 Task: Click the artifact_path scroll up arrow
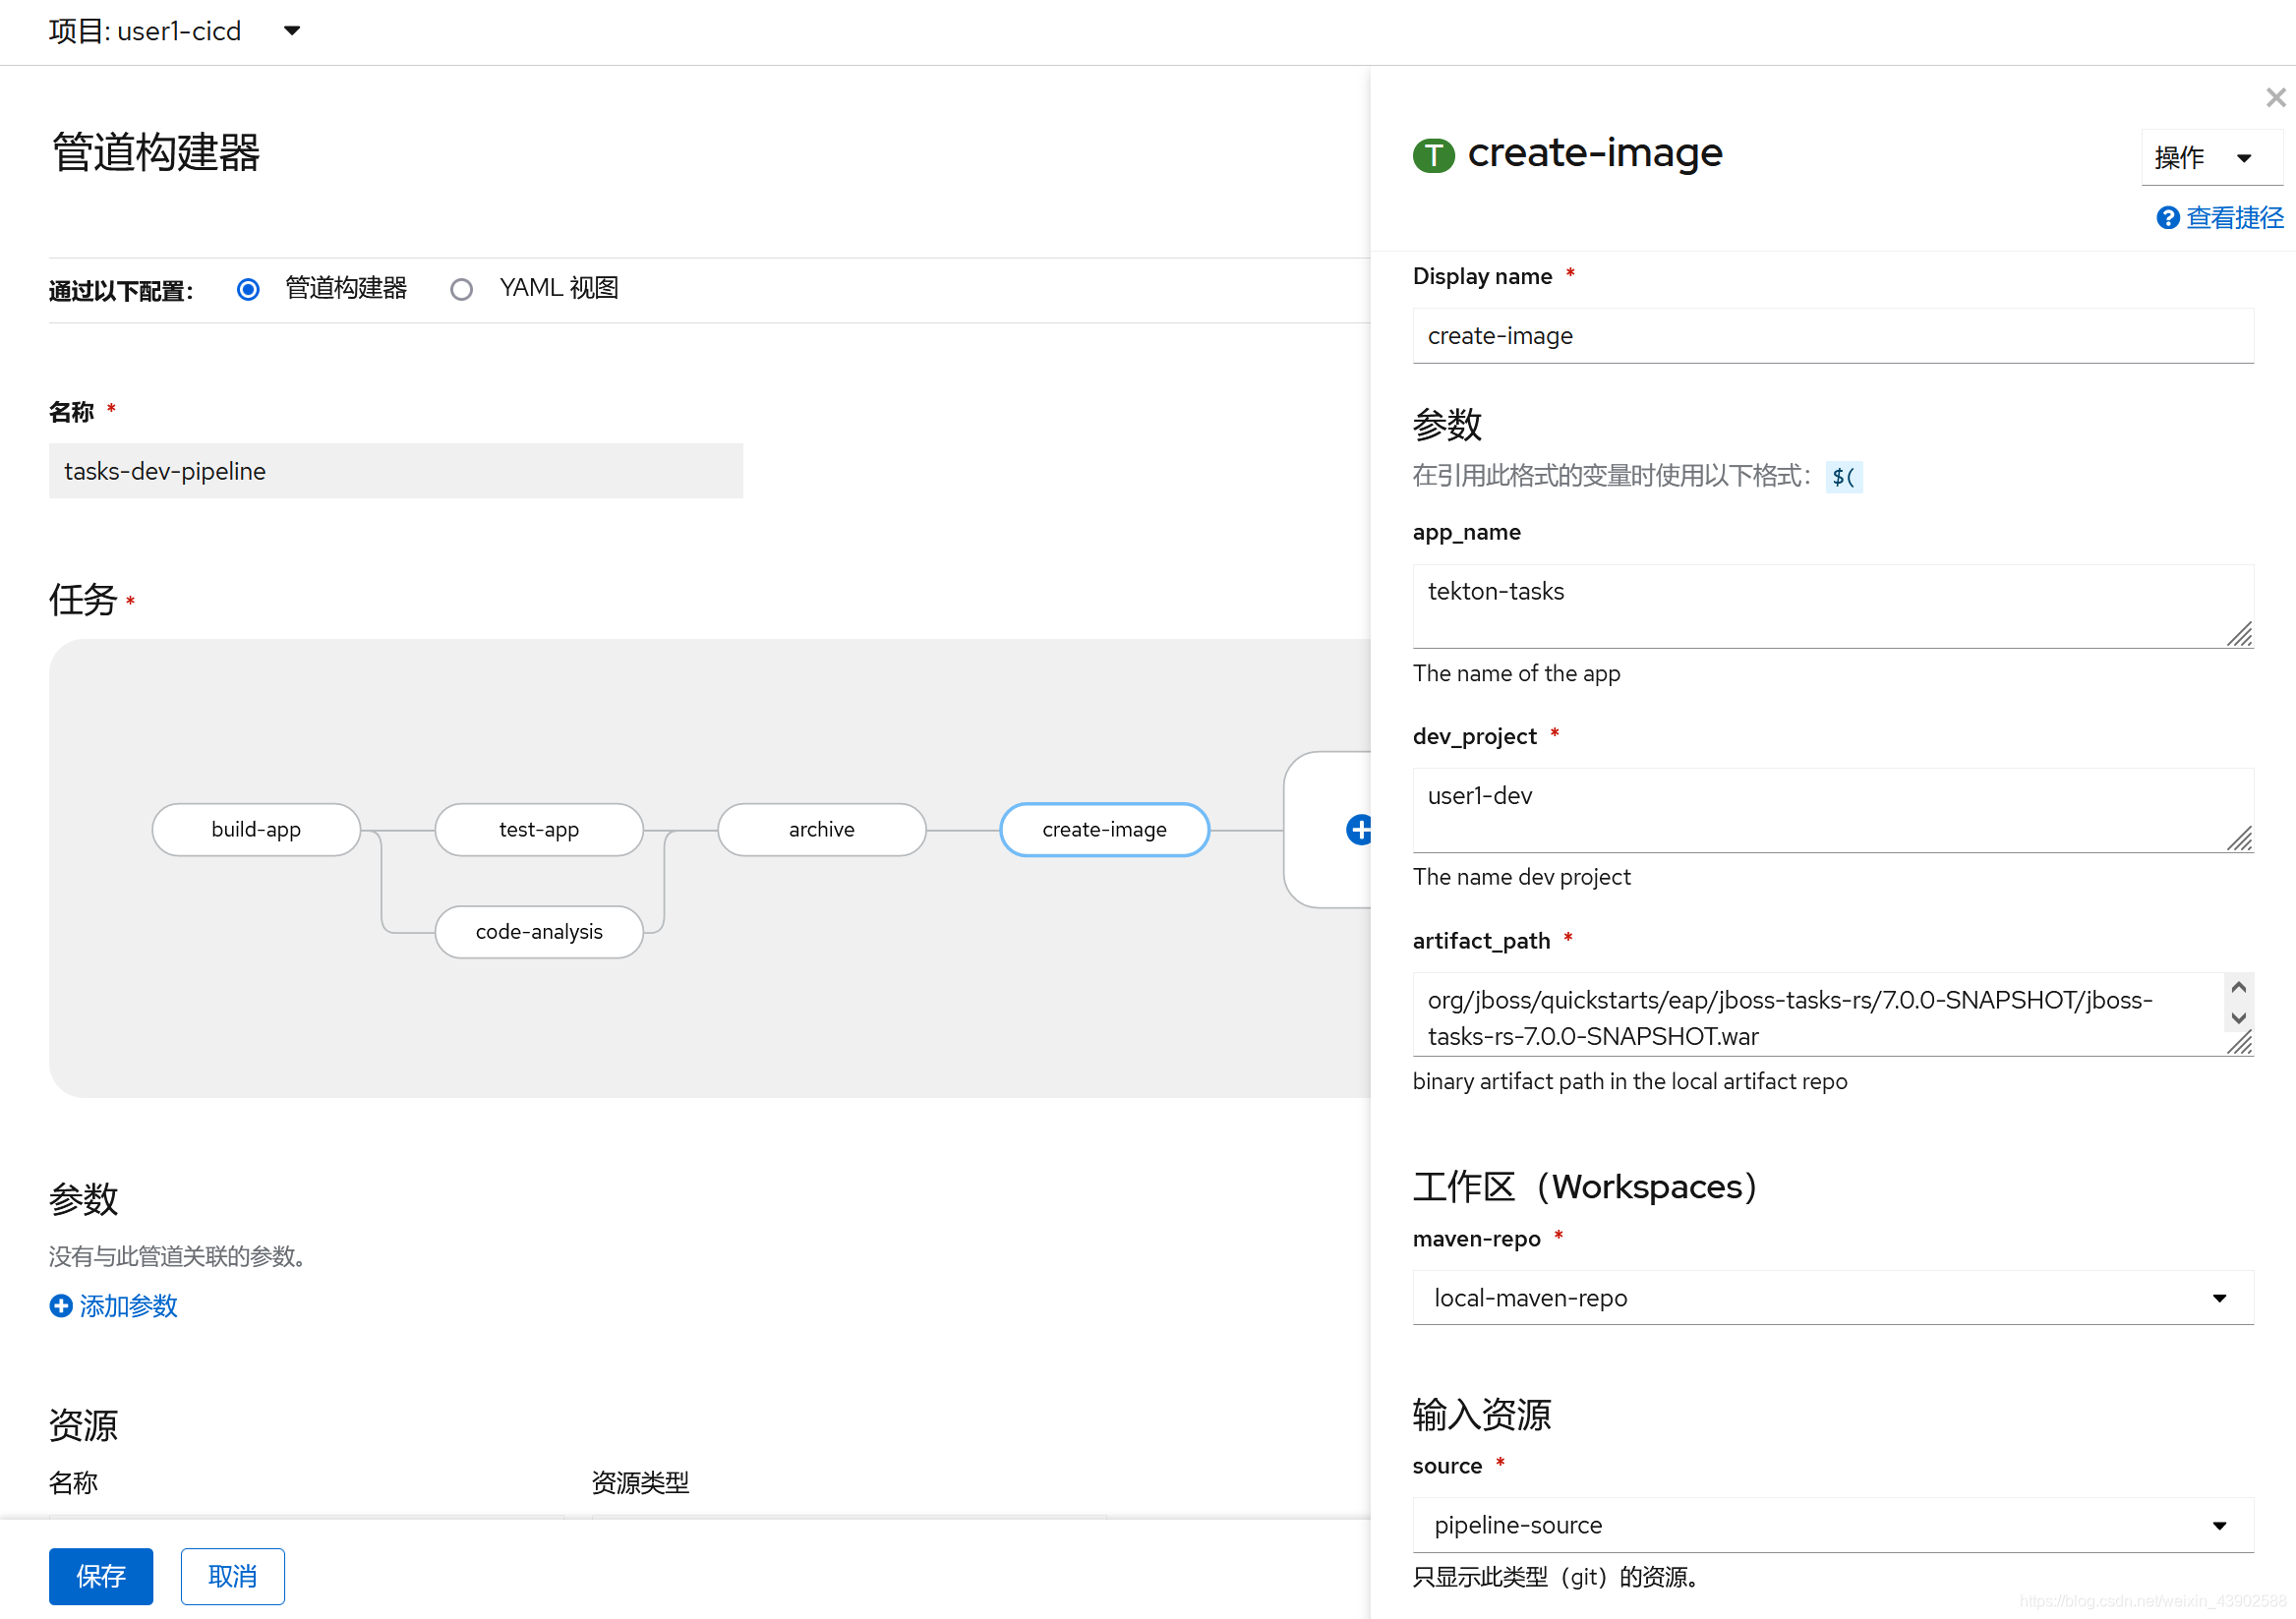(2238, 987)
